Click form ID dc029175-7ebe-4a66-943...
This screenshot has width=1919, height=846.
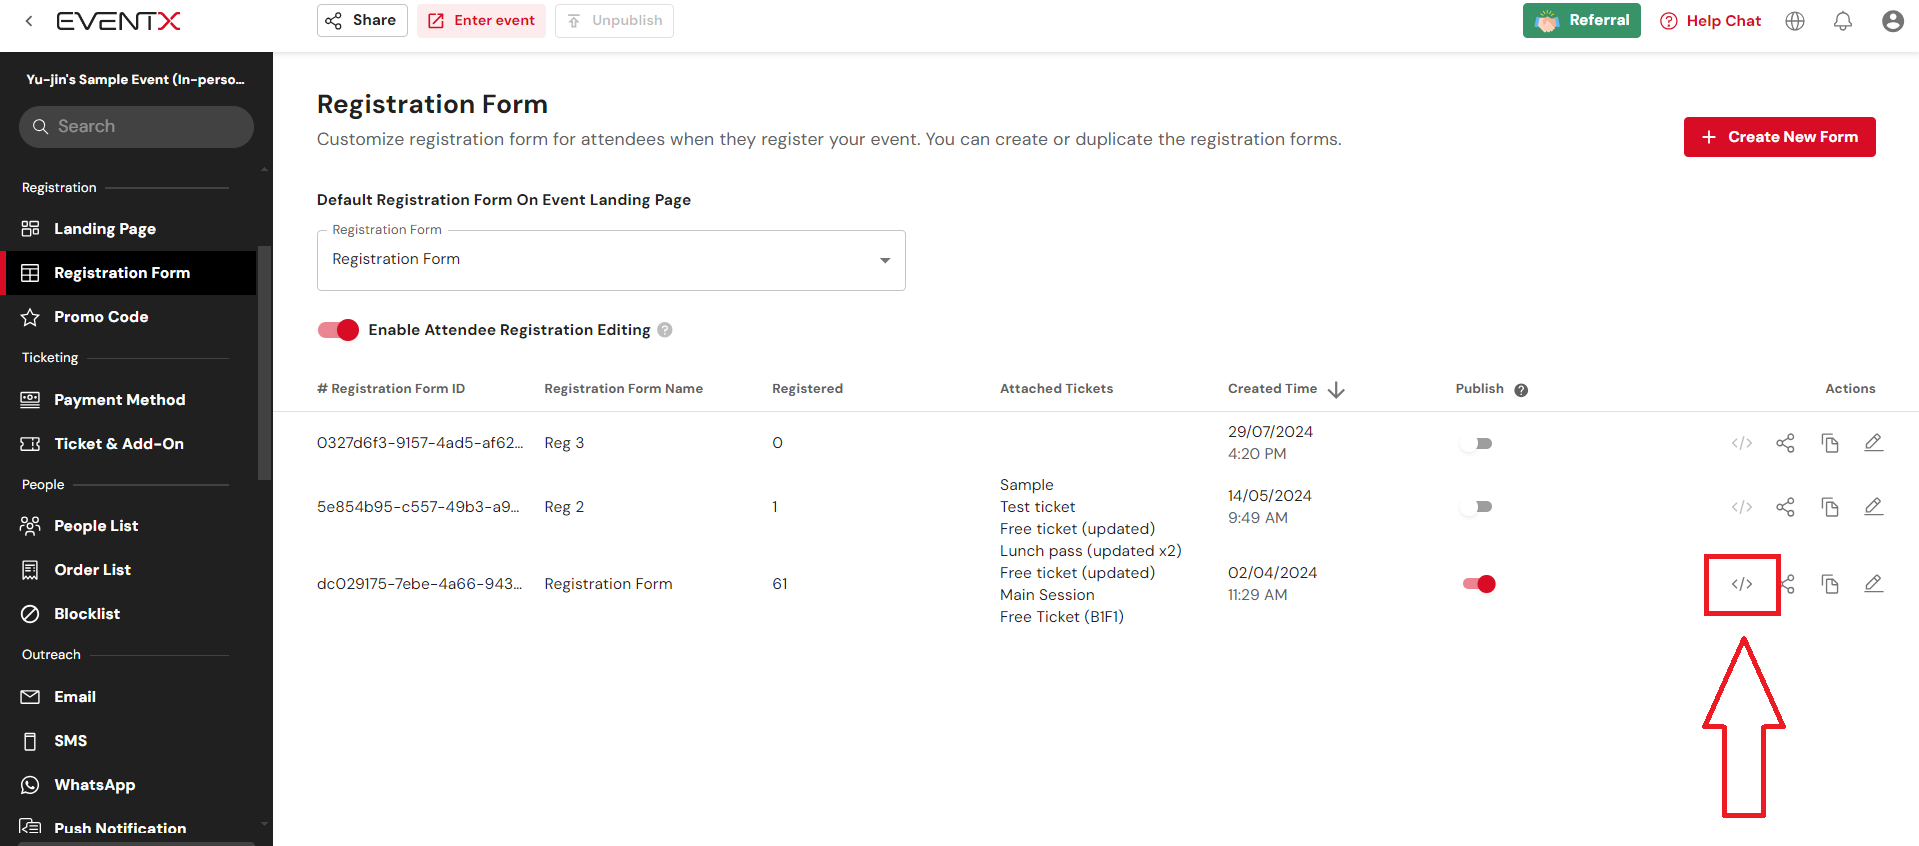coord(419,584)
